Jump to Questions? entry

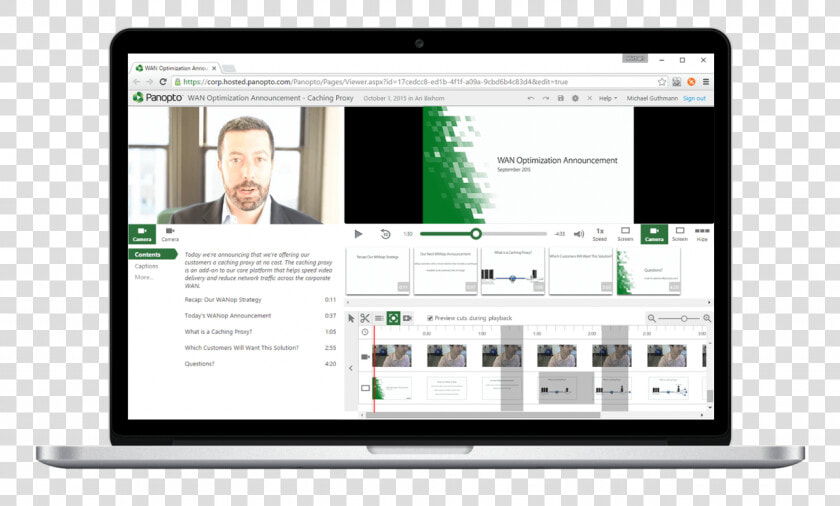[x=260, y=364]
